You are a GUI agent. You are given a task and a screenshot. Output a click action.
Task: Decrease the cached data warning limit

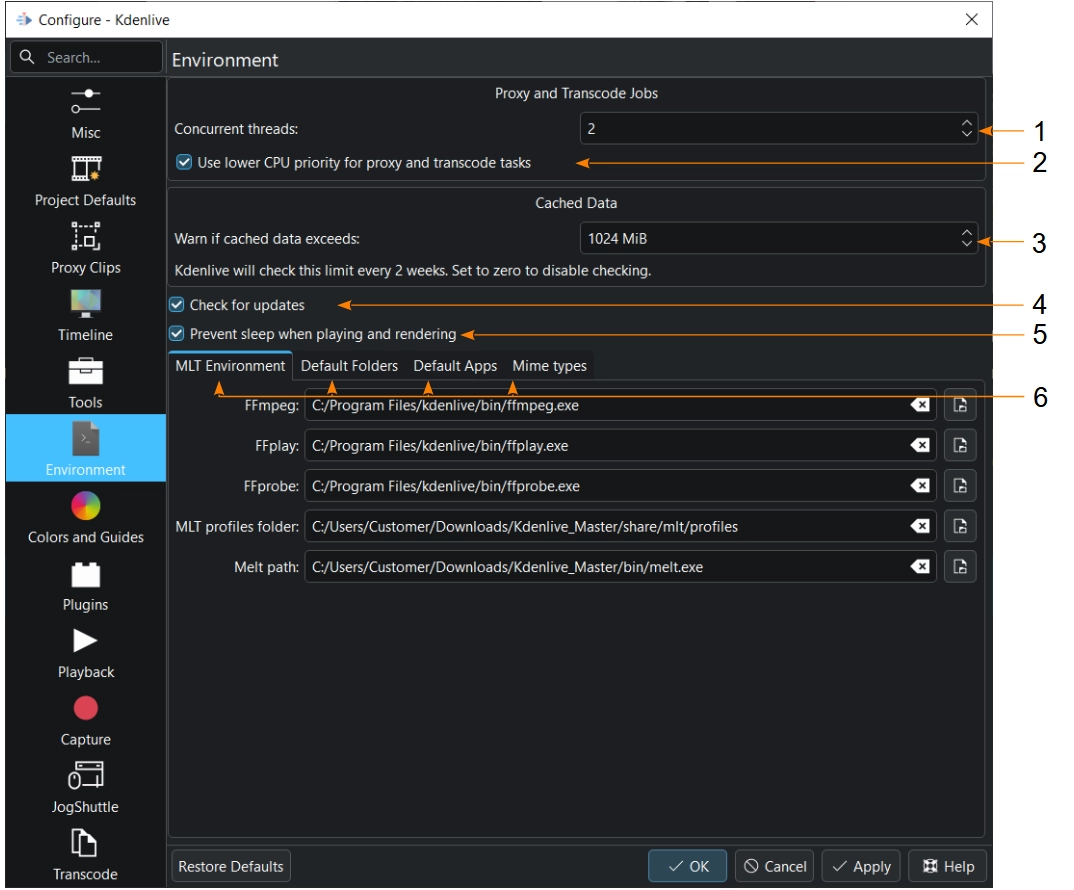click(x=966, y=244)
